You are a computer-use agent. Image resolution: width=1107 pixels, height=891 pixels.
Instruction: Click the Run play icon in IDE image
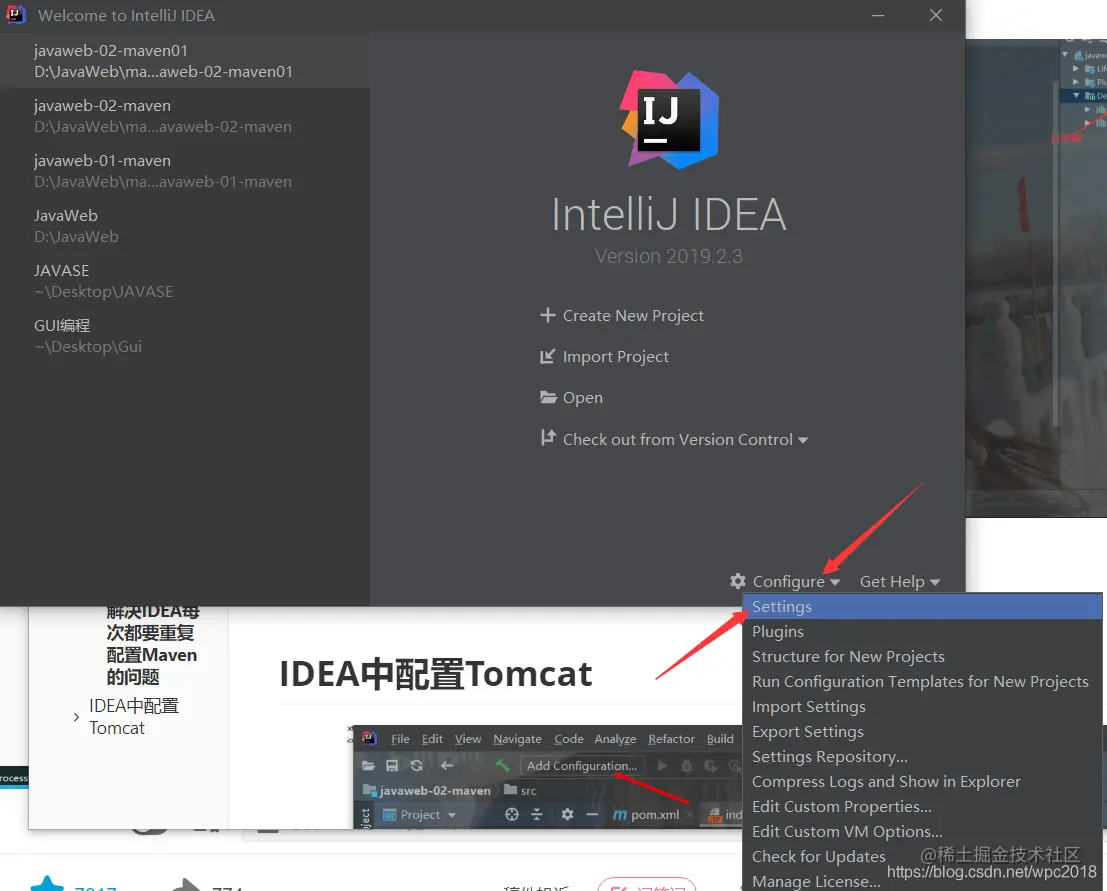click(x=662, y=765)
